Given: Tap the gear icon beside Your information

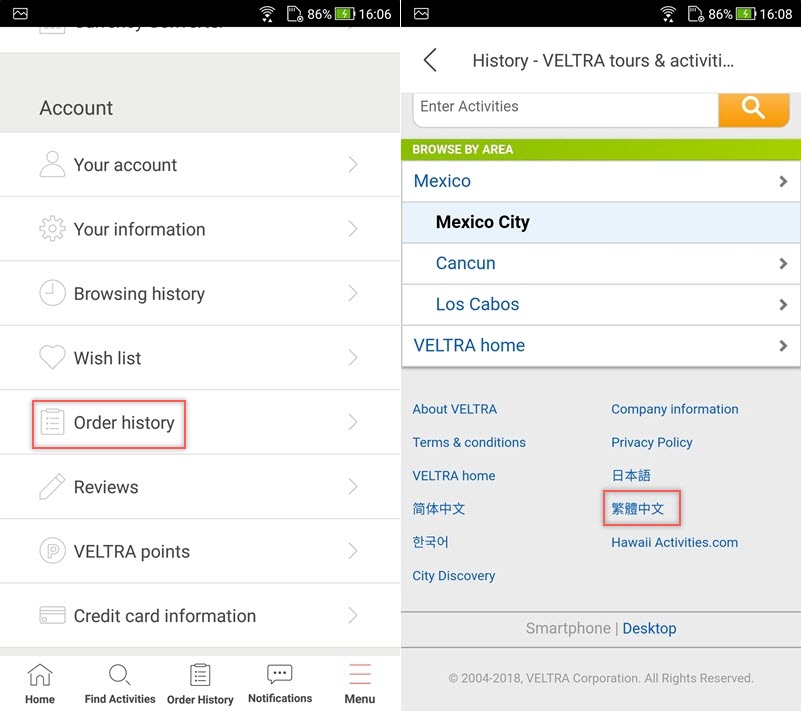Looking at the screenshot, I should [52, 229].
